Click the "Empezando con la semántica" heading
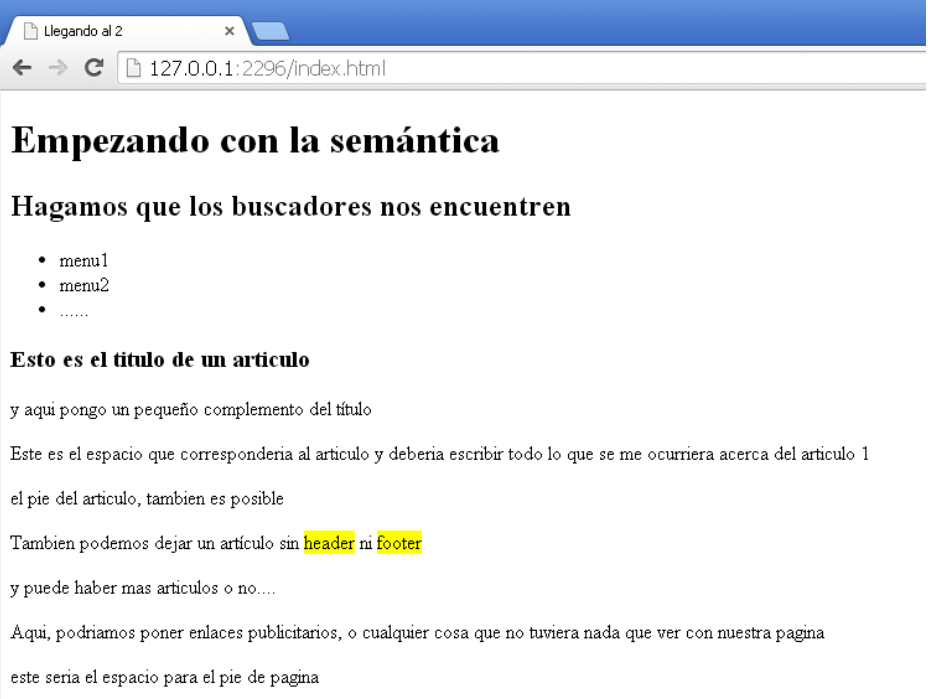The image size is (928, 699). coord(254,140)
